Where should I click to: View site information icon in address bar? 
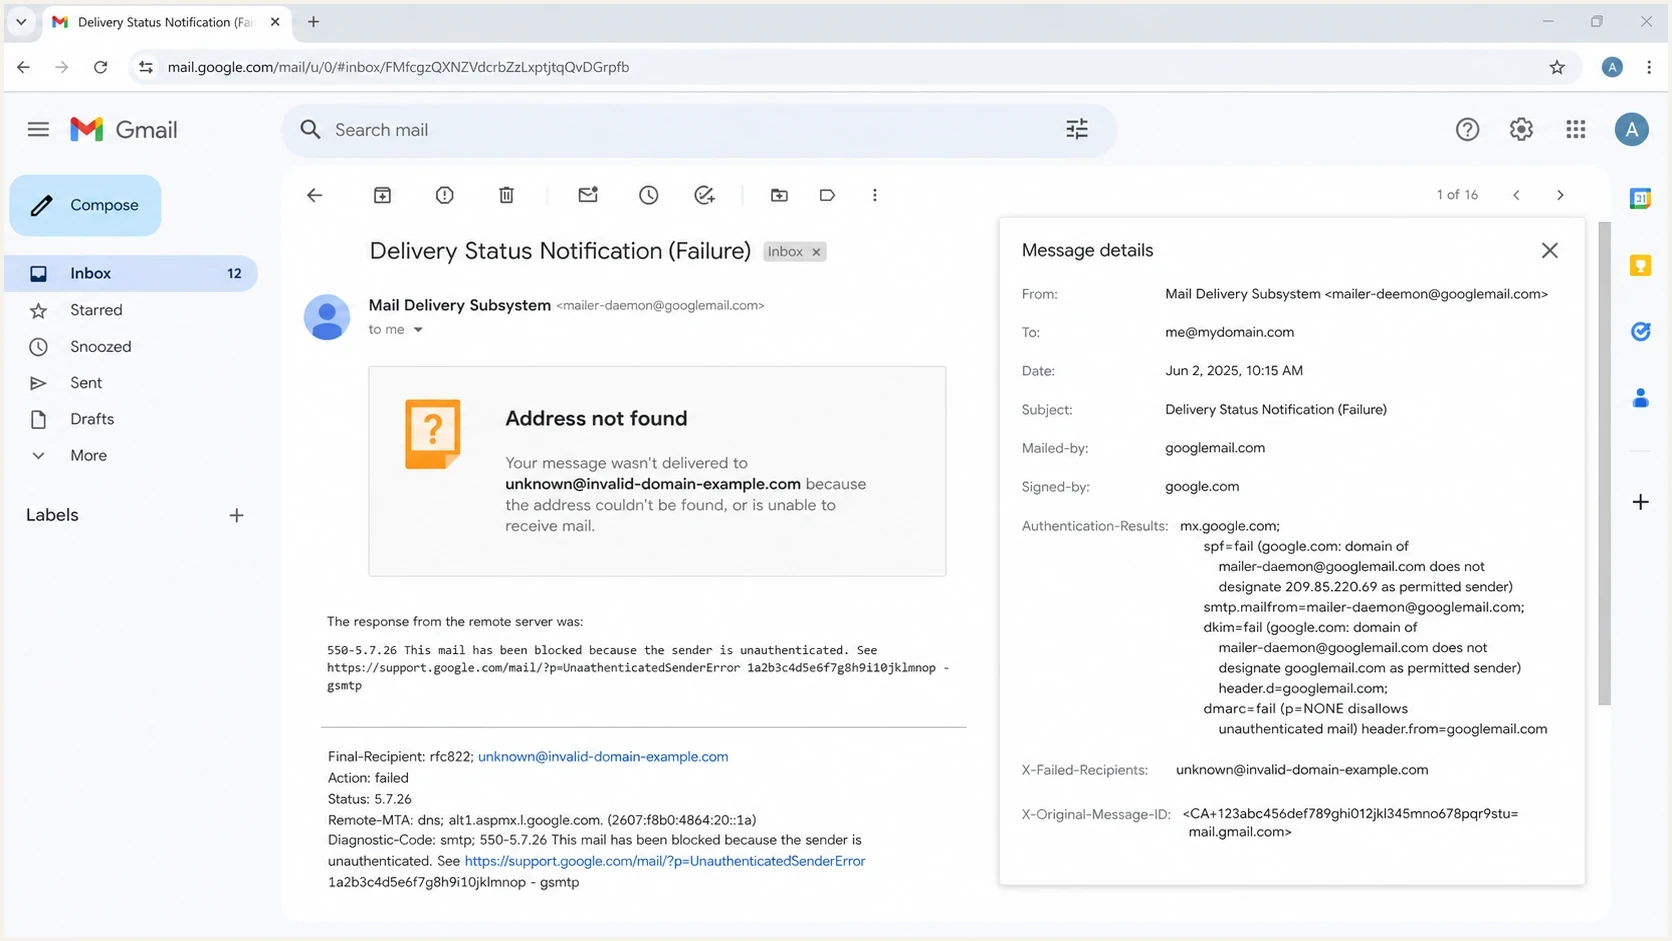point(146,67)
